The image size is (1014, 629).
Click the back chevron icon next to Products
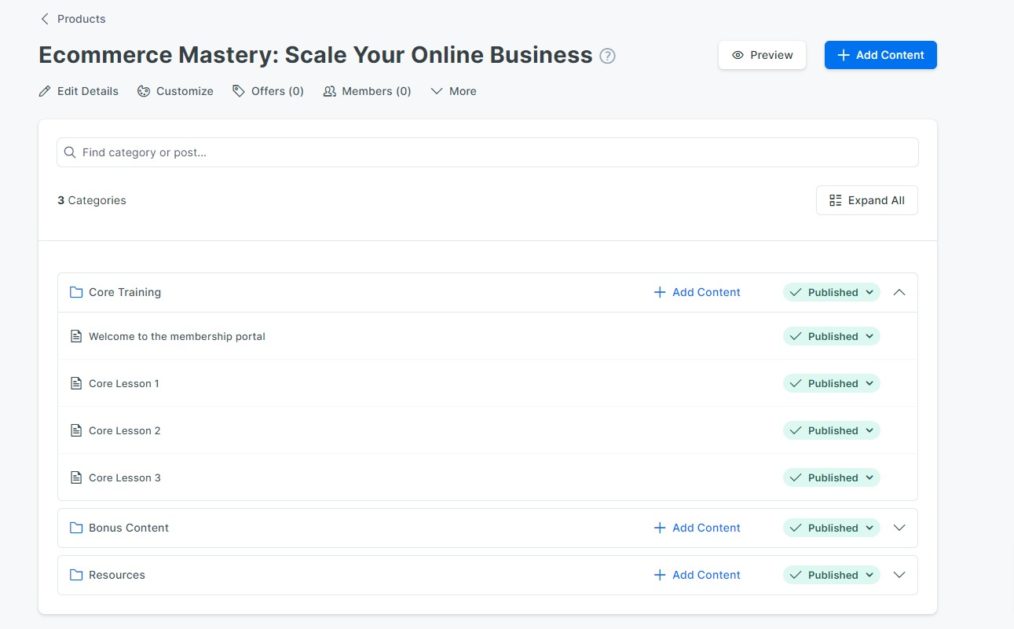pos(45,19)
